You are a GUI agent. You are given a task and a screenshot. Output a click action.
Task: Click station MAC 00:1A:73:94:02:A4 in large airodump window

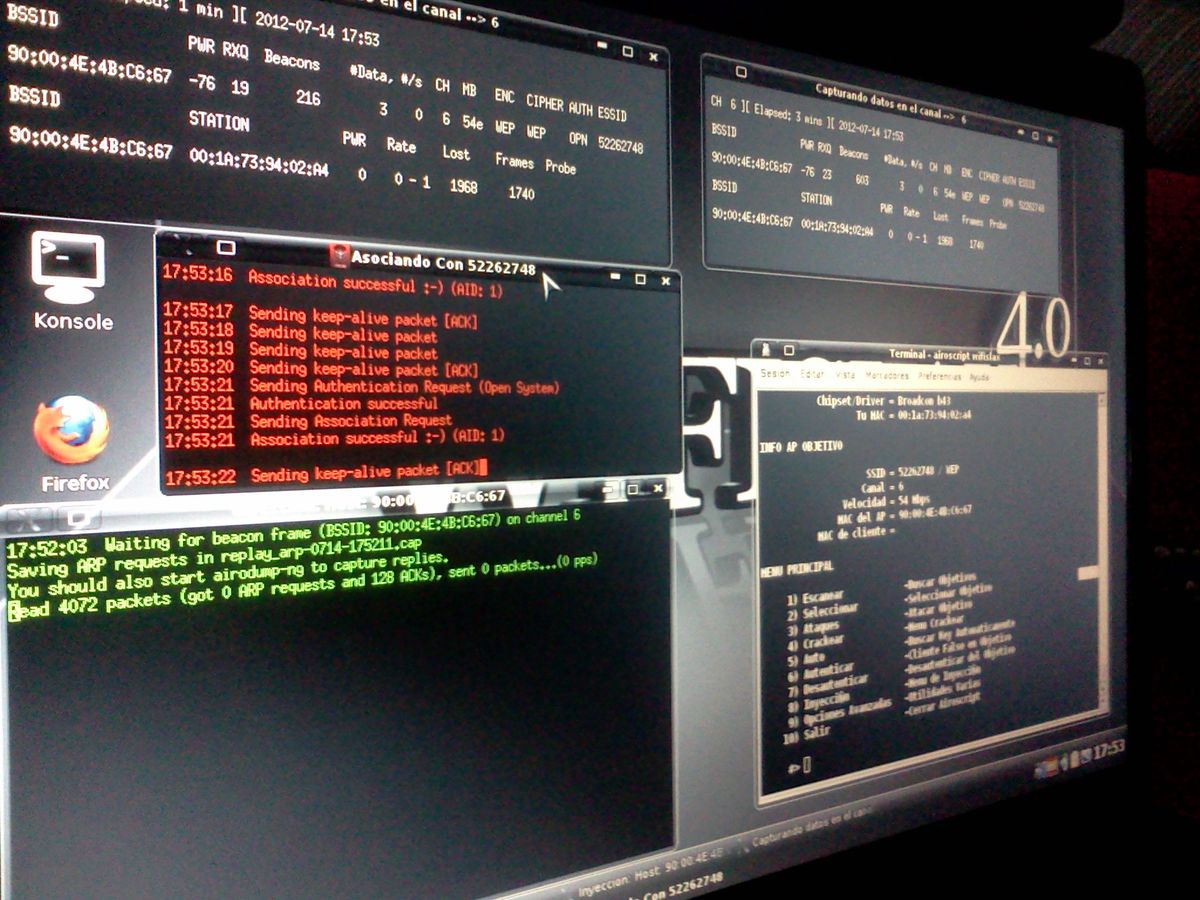coord(259,164)
